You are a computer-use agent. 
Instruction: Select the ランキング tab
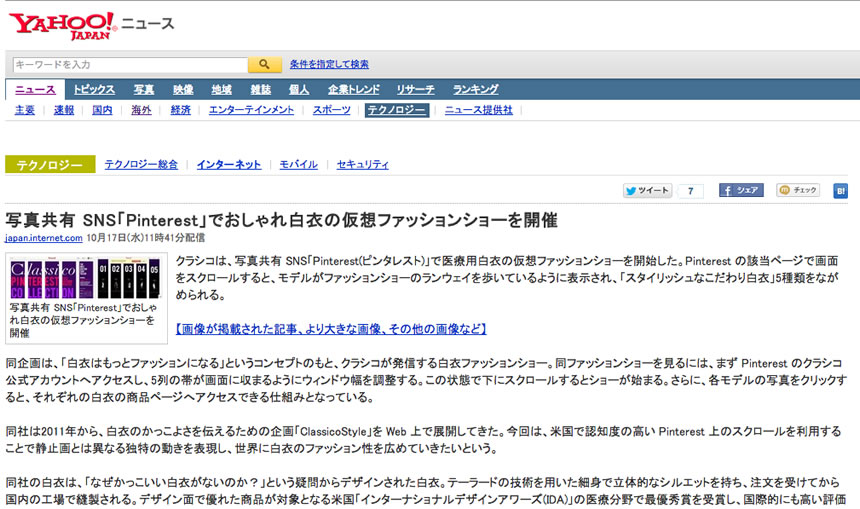(476, 89)
